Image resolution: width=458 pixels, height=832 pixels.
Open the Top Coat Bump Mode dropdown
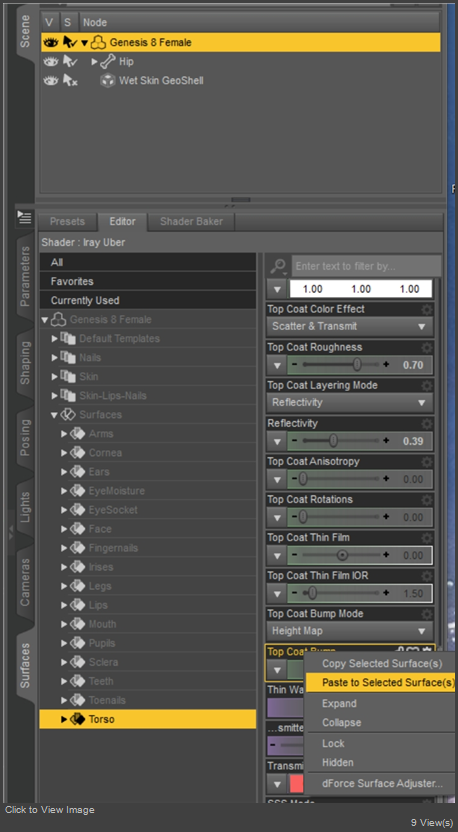click(x=350, y=631)
